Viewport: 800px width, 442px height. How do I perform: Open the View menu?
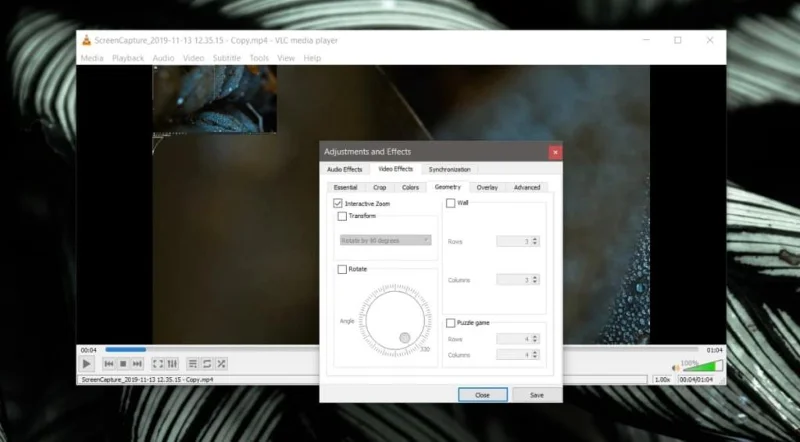tap(286, 58)
